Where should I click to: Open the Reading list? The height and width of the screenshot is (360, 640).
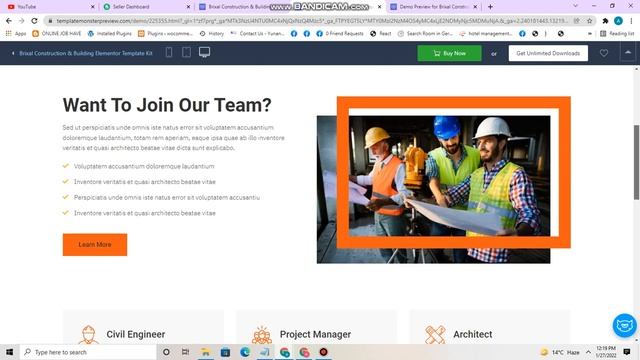617,33
